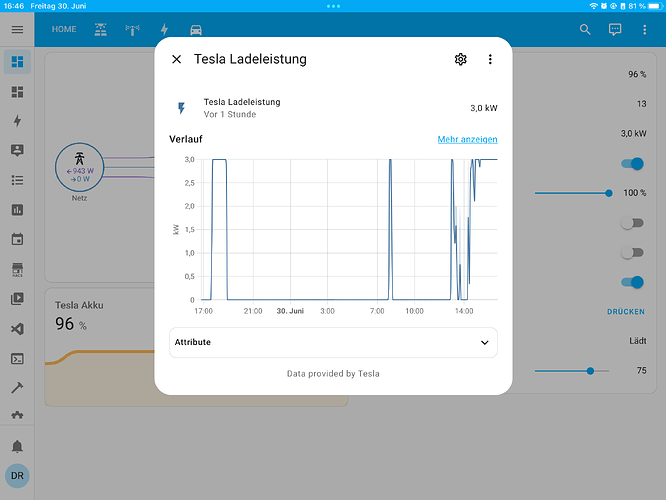Toggle the second disabled switch
Viewport: 666px width, 500px height.
(x=632, y=253)
